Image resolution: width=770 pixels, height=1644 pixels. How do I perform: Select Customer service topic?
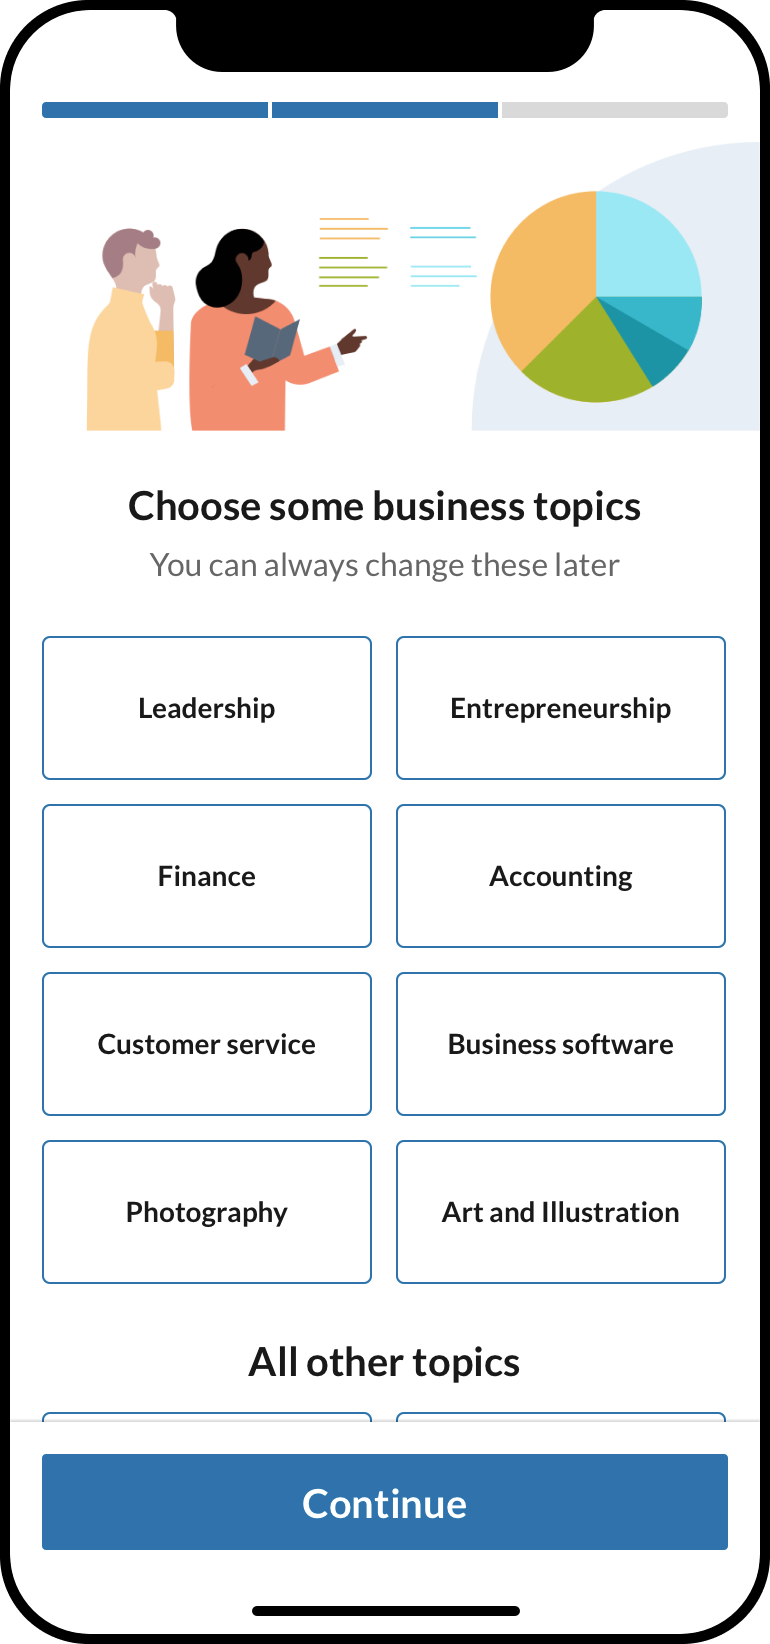click(x=207, y=1044)
